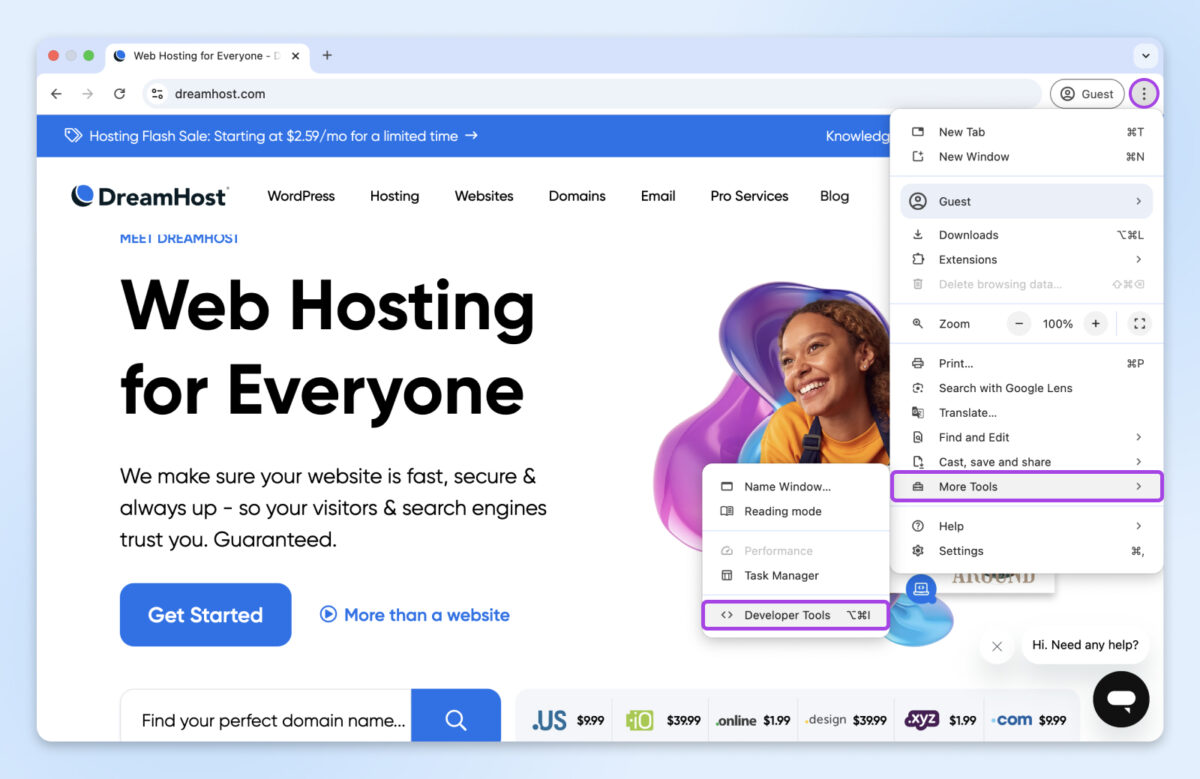Click the full screen icon in Zoom row
The width and height of the screenshot is (1200, 779).
1139,323
